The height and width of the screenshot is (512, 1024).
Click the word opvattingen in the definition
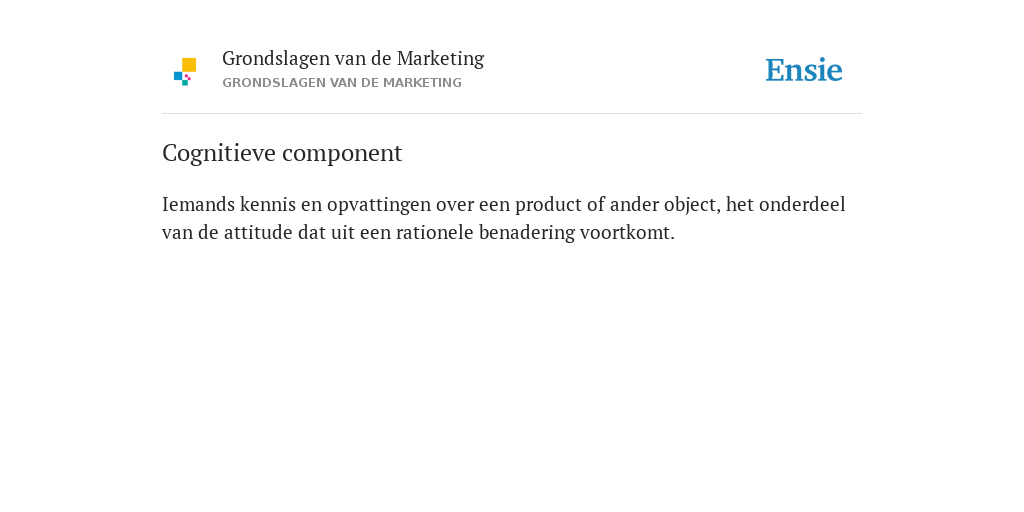coord(379,206)
